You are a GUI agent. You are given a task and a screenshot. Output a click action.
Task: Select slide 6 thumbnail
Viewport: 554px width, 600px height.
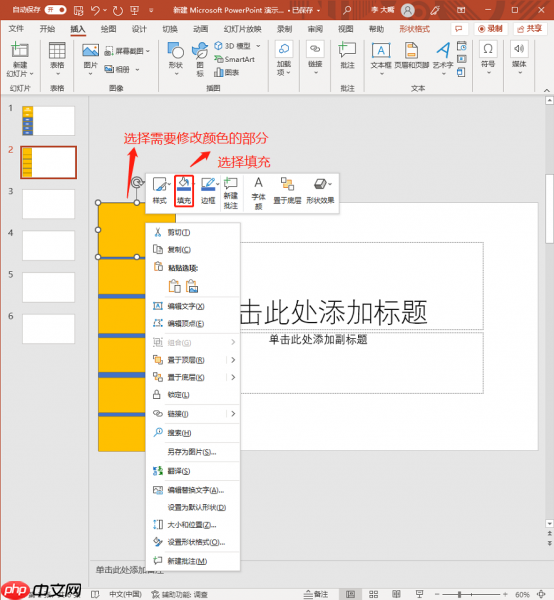pyautogui.click(x=48, y=329)
